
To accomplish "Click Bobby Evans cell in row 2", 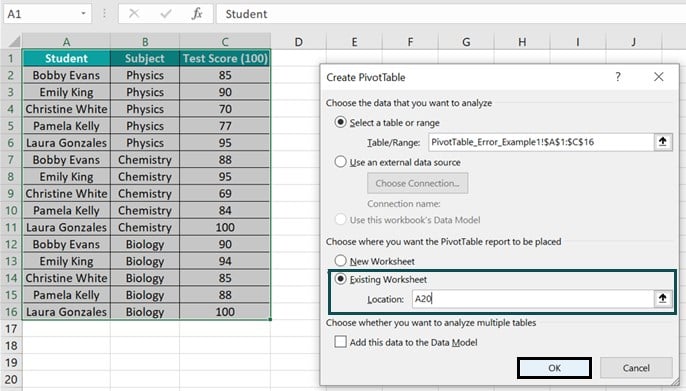I will click(x=66, y=75).
